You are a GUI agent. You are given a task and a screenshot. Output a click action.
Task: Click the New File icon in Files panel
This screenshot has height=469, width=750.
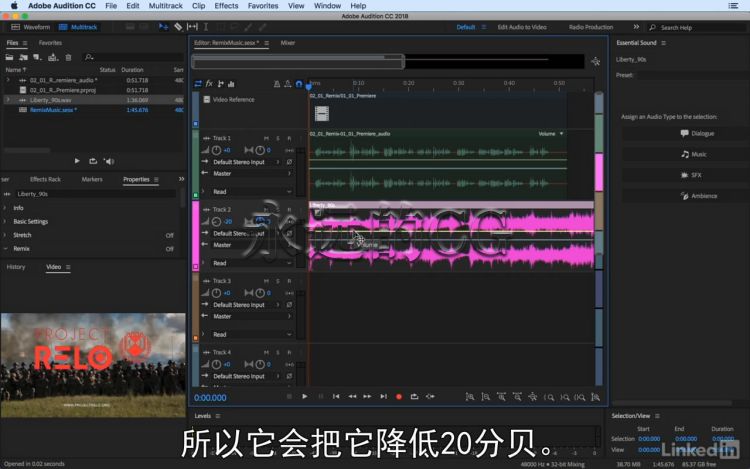coord(37,57)
